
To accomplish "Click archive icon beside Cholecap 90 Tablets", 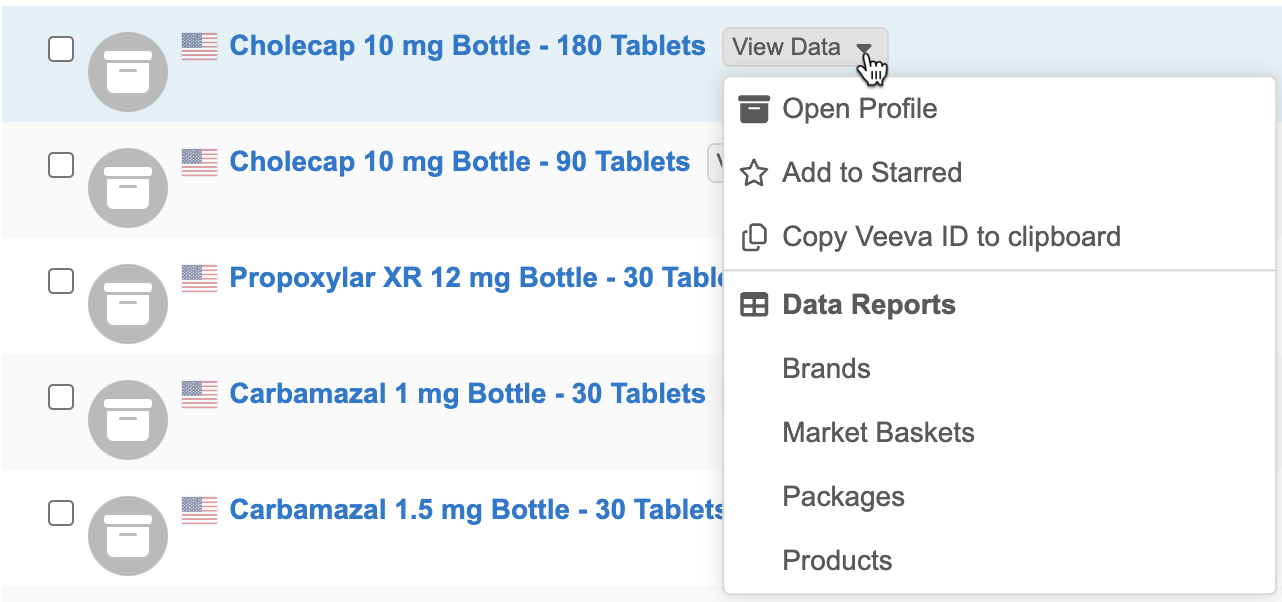I will click(128, 187).
